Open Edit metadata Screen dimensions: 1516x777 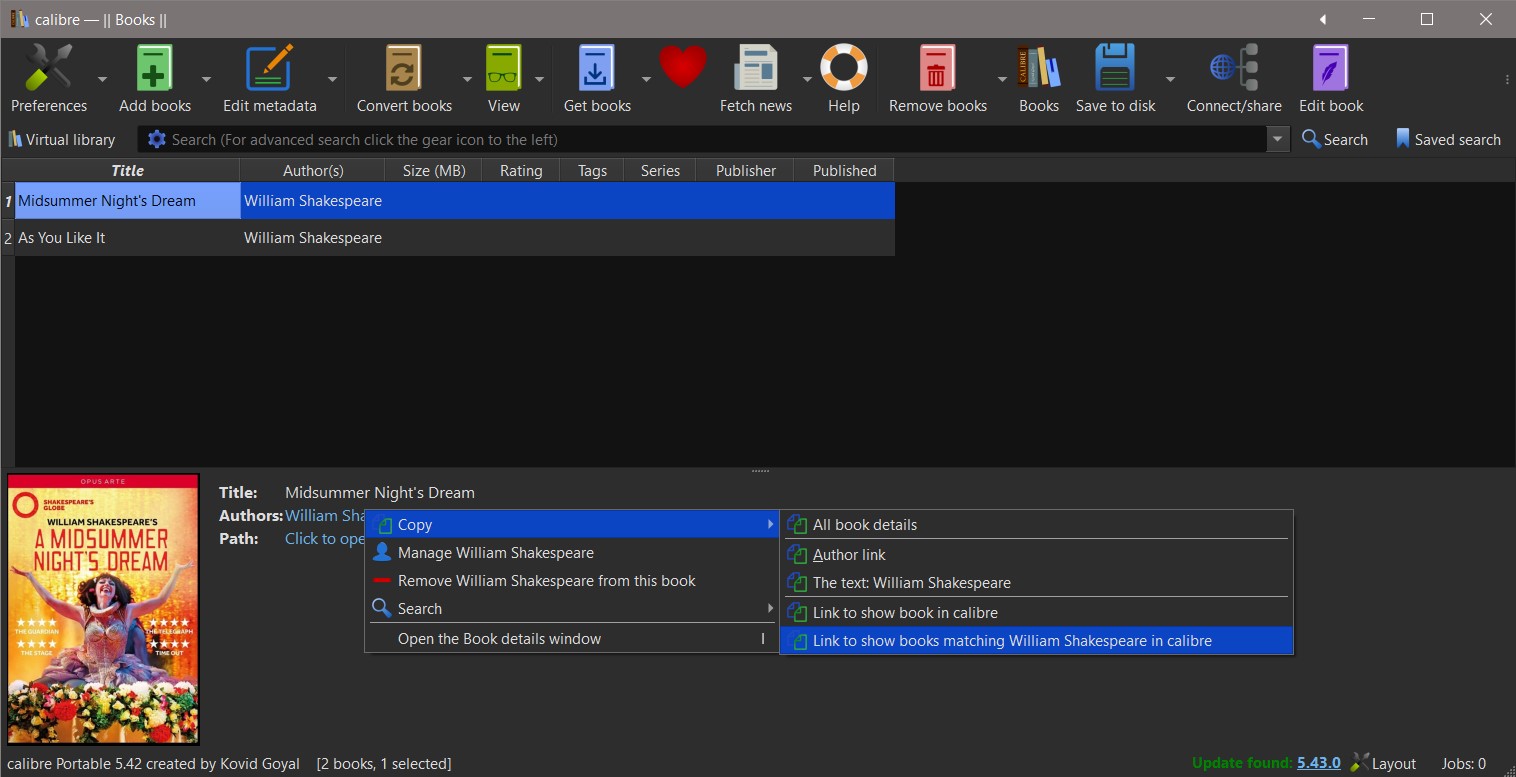[x=269, y=79]
